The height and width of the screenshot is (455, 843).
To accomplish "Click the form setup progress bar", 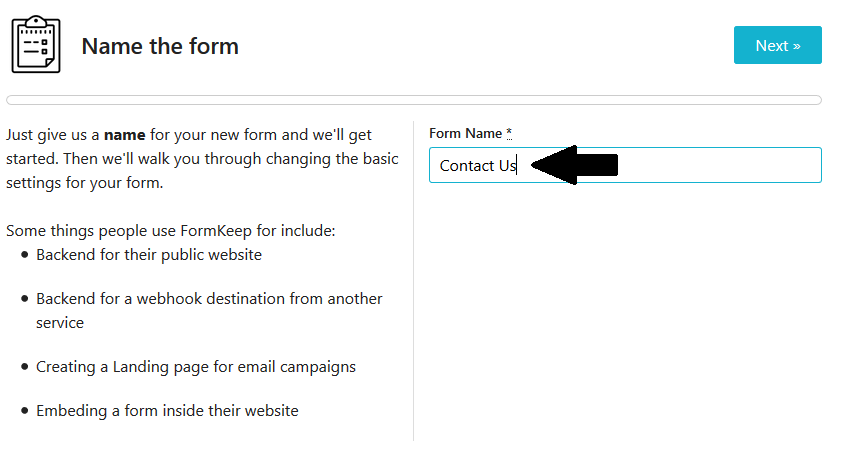I will pyautogui.click(x=413, y=100).
